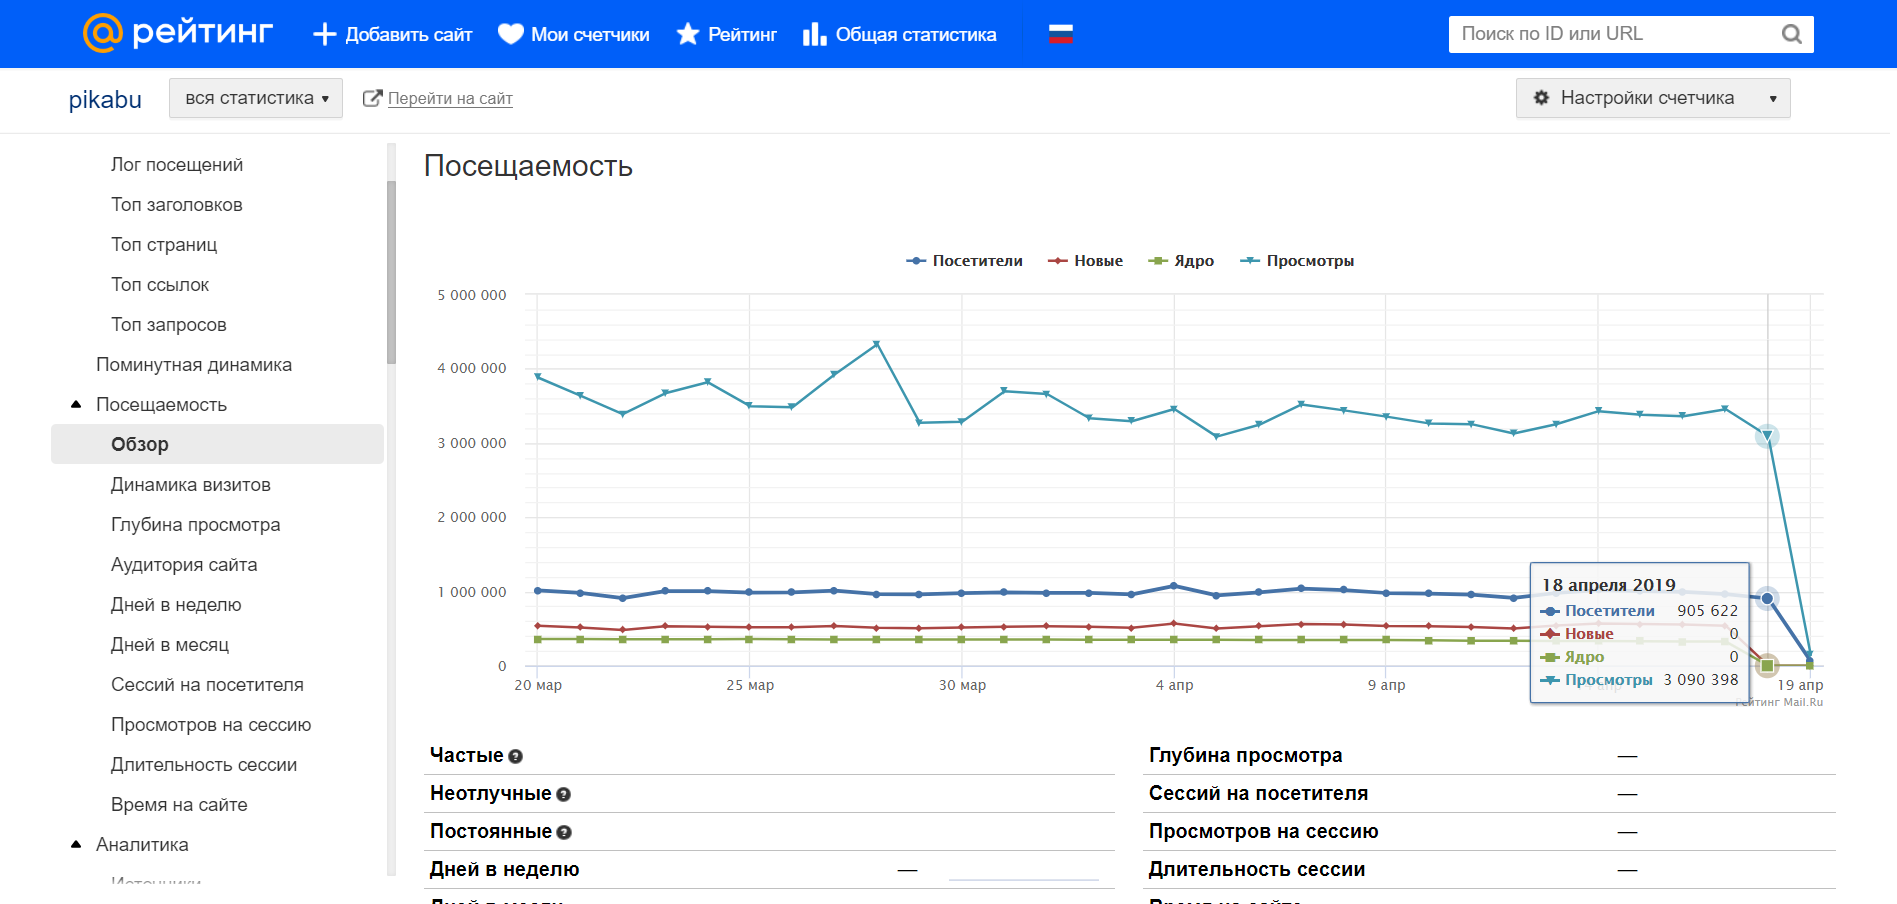This screenshot has width=1897, height=904.
Task: Click the help icon next to Постоянные
Action: pyautogui.click(x=564, y=833)
